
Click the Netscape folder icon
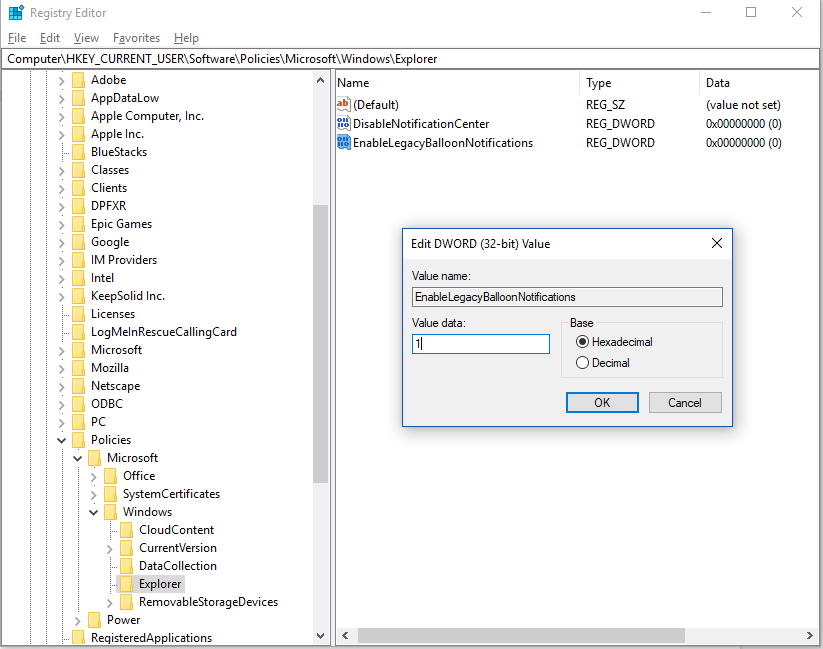78,386
